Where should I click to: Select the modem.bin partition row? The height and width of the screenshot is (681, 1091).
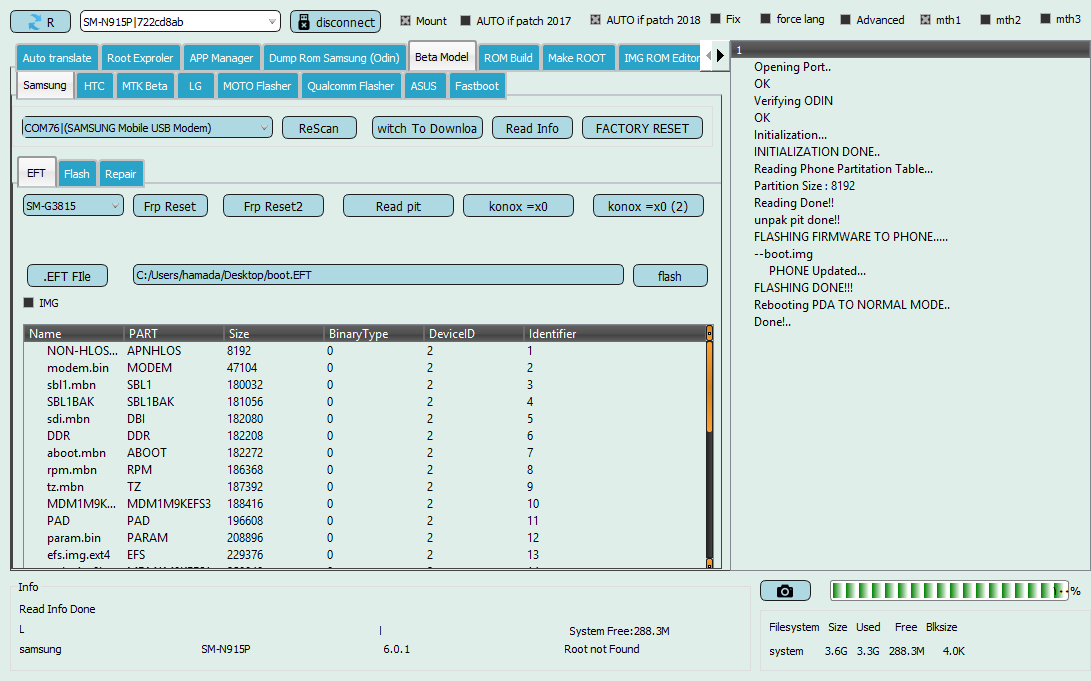tap(365, 367)
